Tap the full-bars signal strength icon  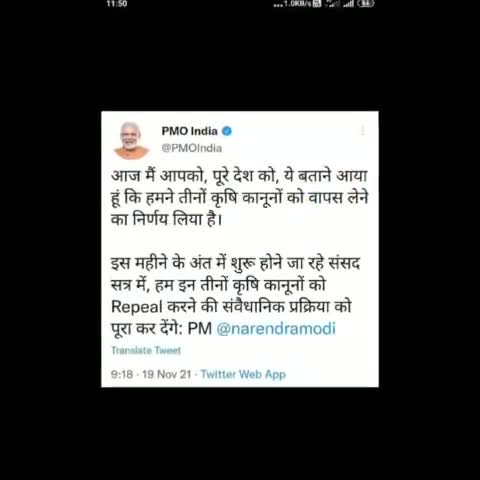(x=348, y=4)
